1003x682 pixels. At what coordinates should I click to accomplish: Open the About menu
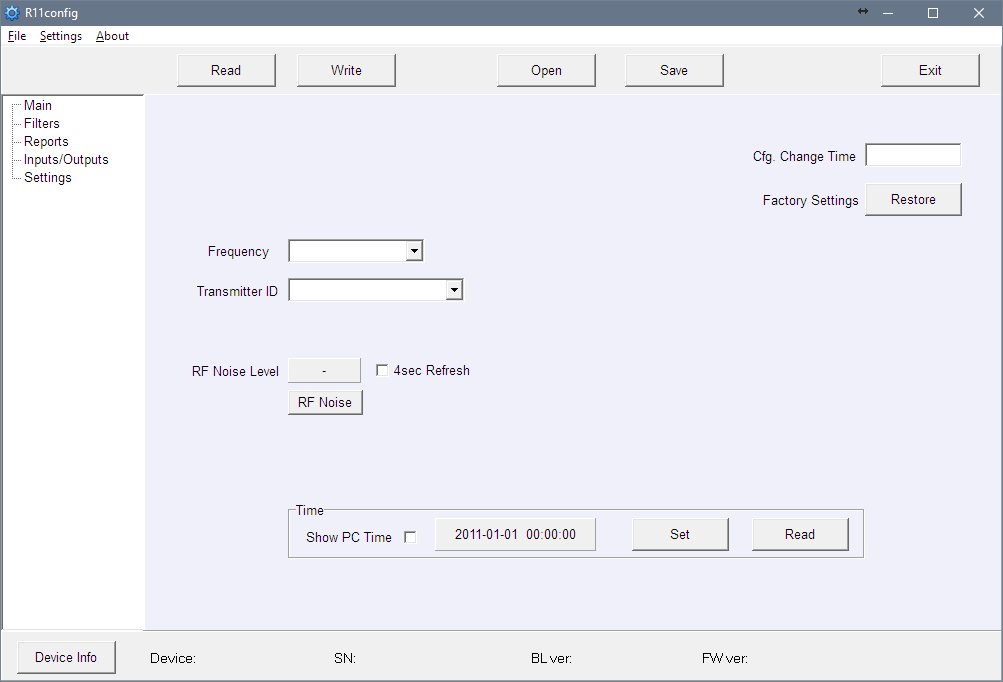pyautogui.click(x=111, y=36)
